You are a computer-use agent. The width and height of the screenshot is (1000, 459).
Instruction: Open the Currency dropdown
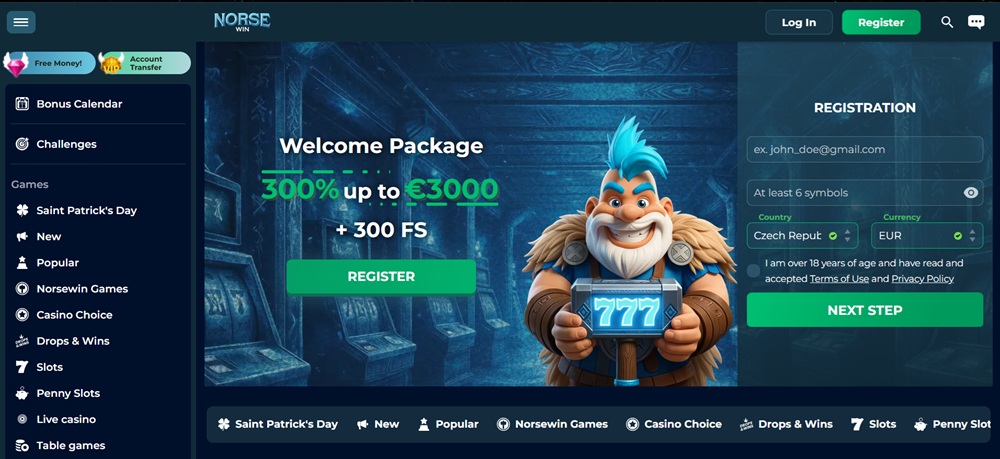927,235
